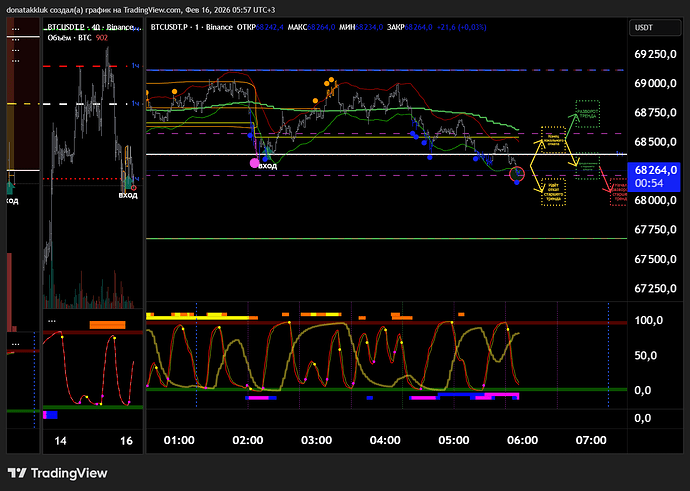Viewport: 690px width, 491px height.
Task: Click the red dotted annotation box
Action: point(621,191)
